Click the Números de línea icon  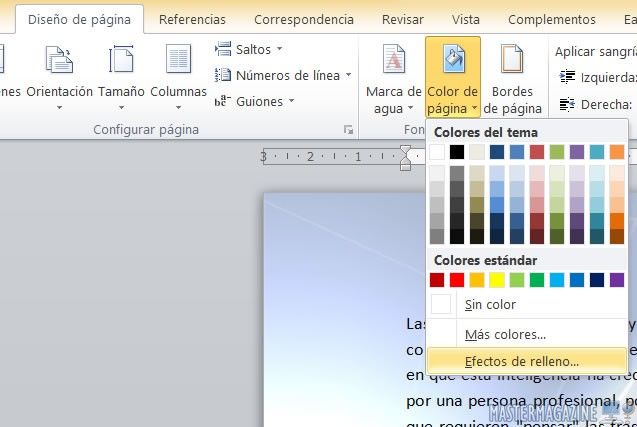pyautogui.click(x=223, y=75)
